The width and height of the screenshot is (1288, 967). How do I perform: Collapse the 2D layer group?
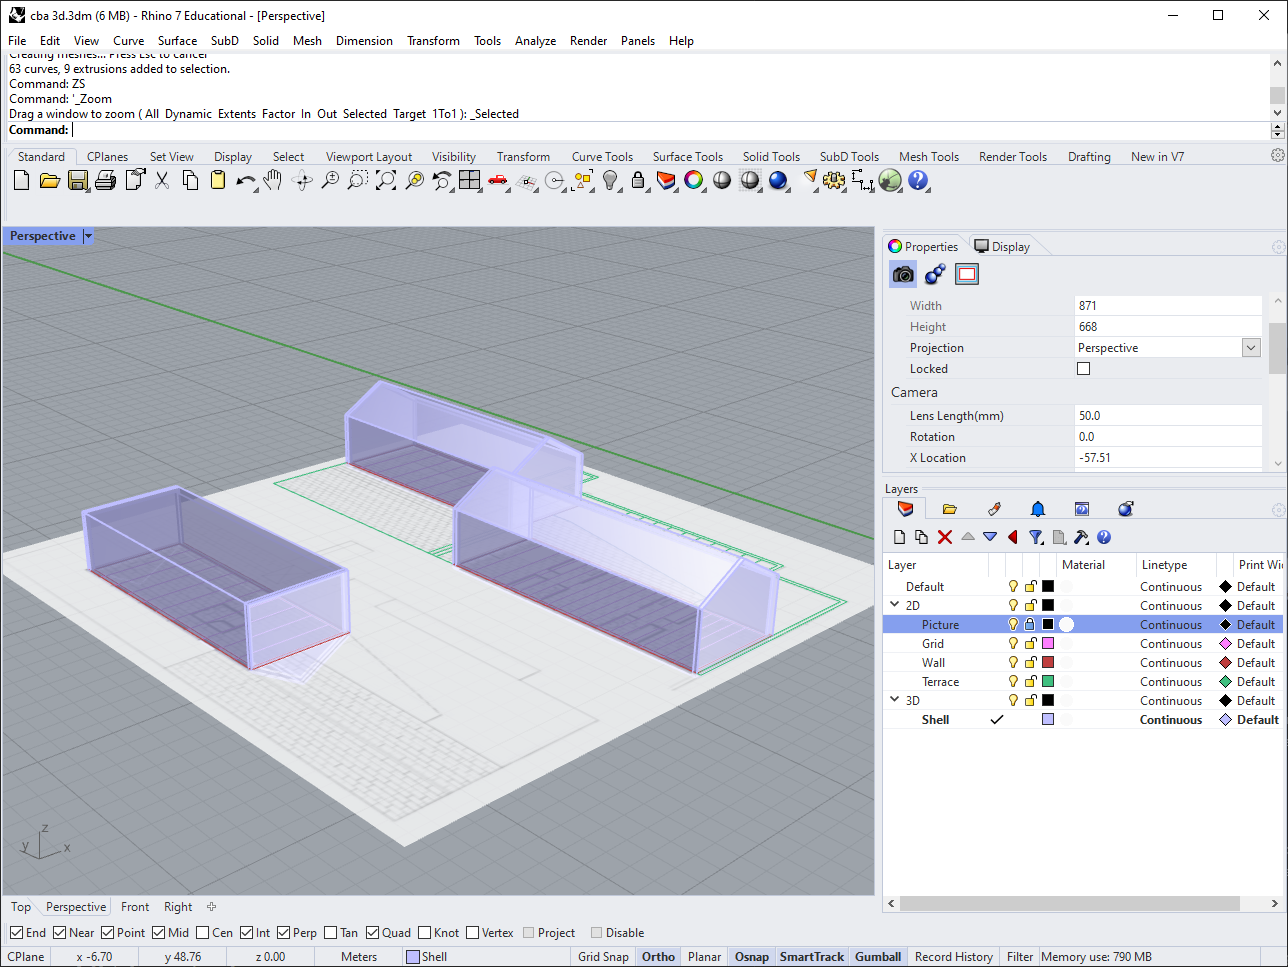click(x=893, y=605)
